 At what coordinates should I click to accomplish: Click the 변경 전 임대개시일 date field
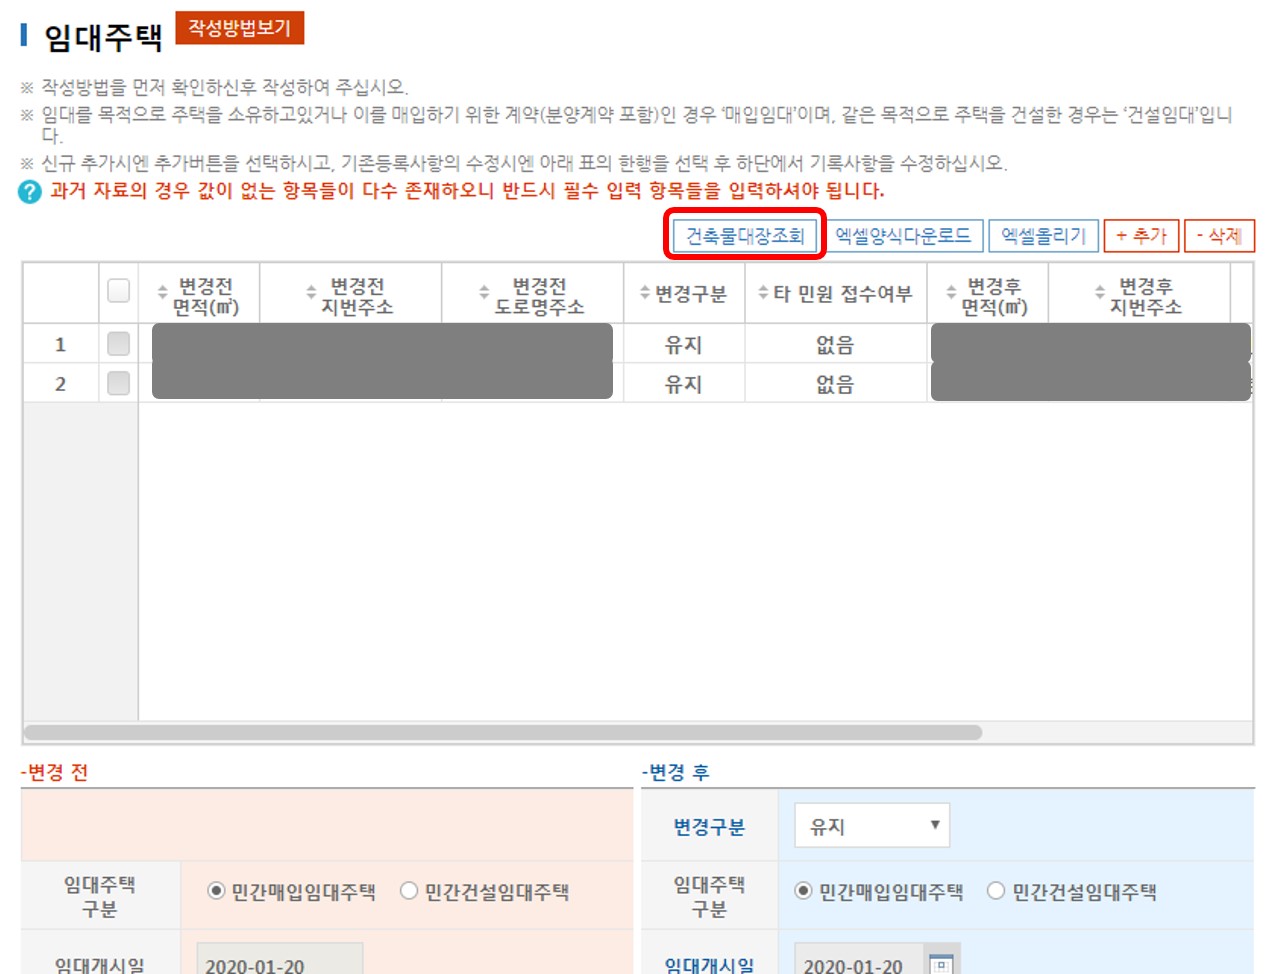coord(280,960)
